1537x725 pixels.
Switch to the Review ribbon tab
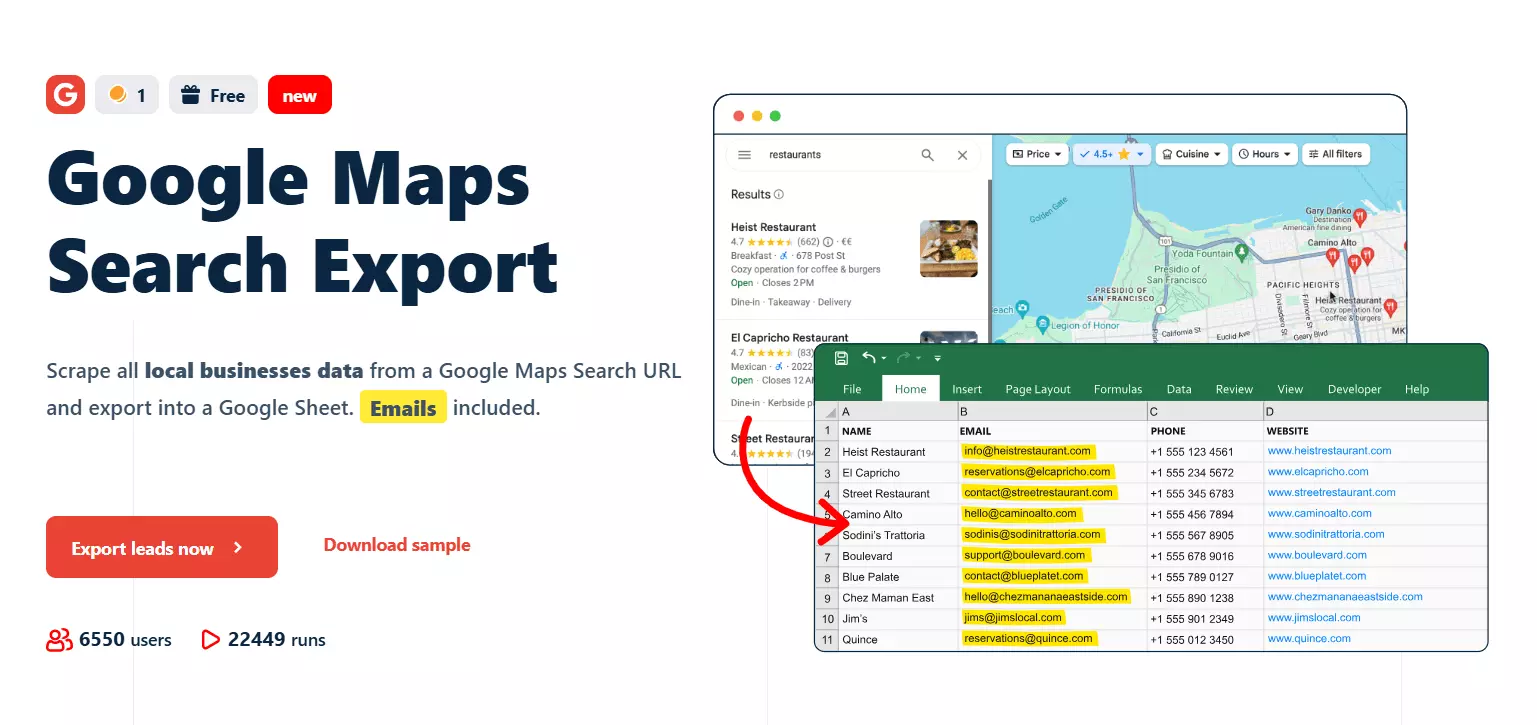pyautogui.click(x=1234, y=389)
